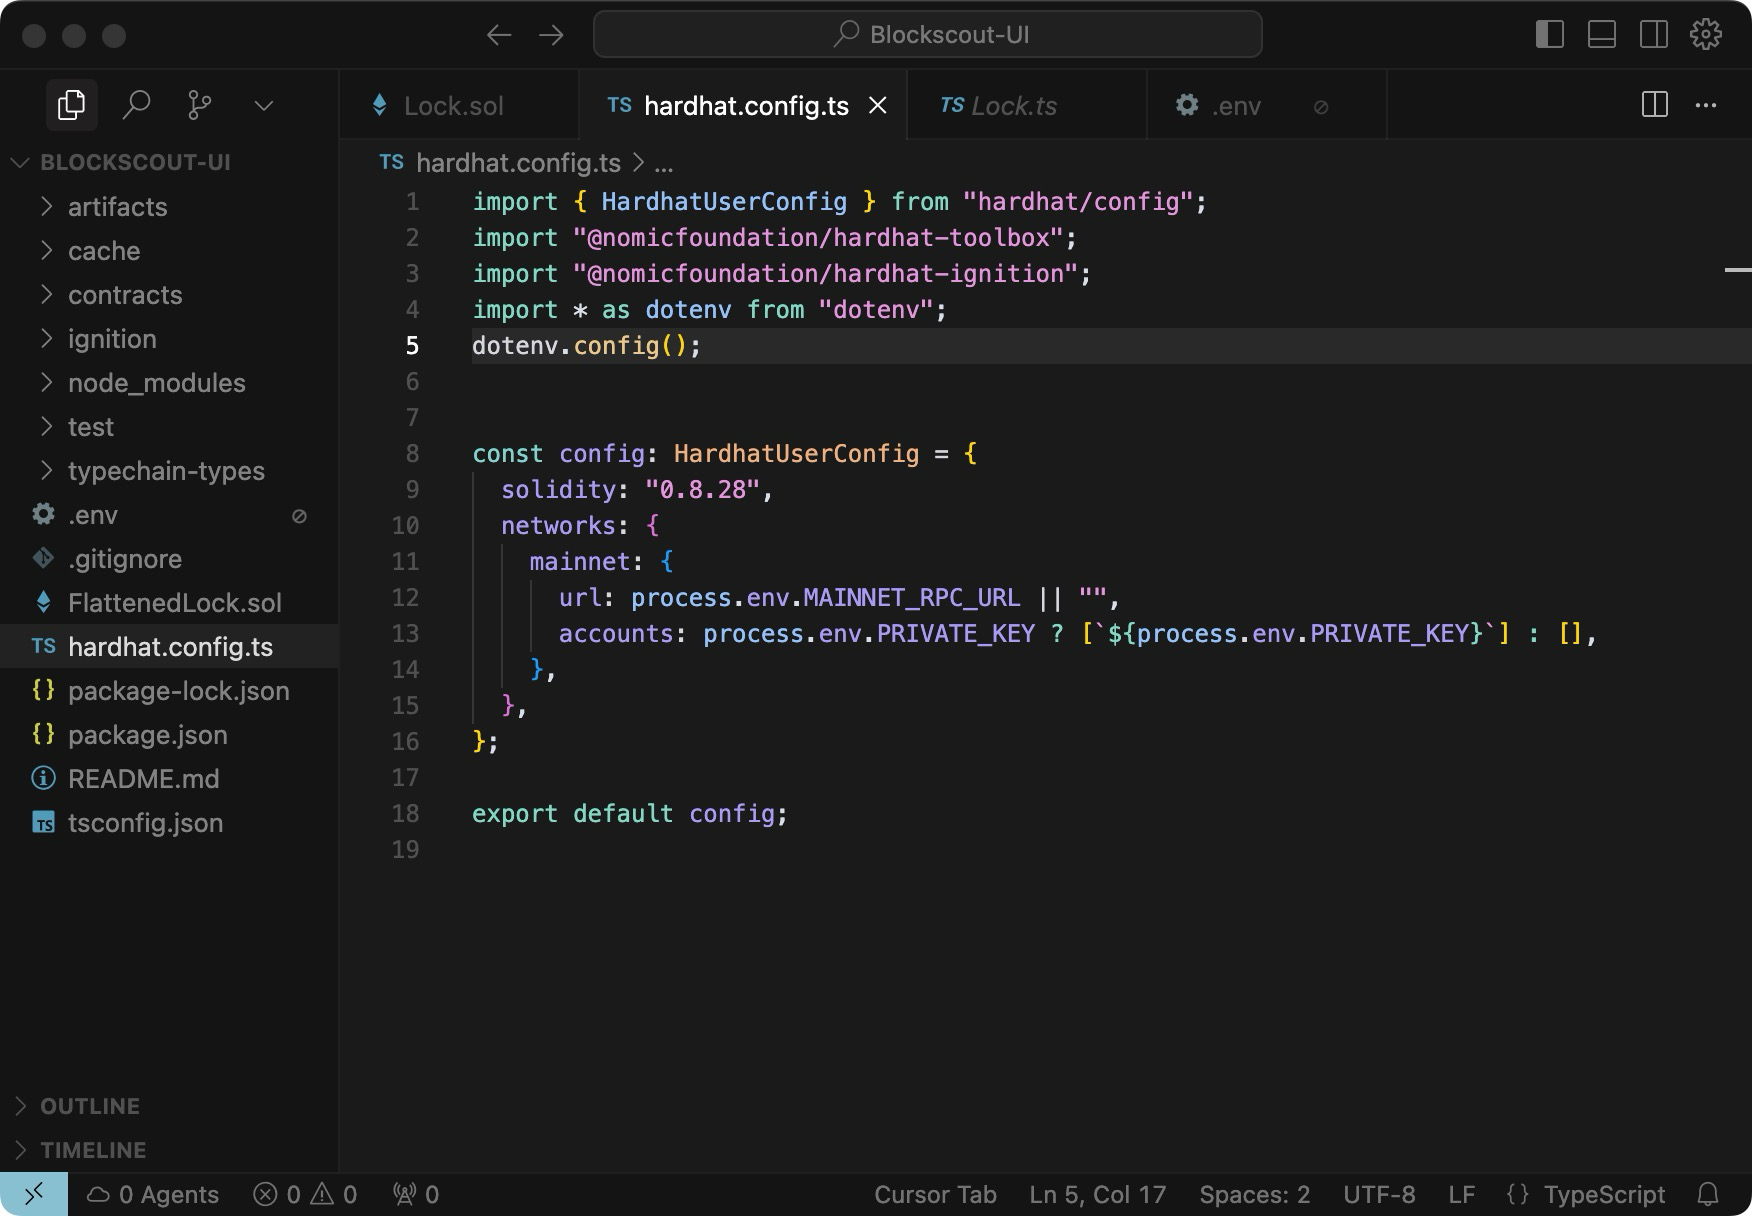1752x1216 pixels.
Task: Open package.json file
Action: (169, 735)
